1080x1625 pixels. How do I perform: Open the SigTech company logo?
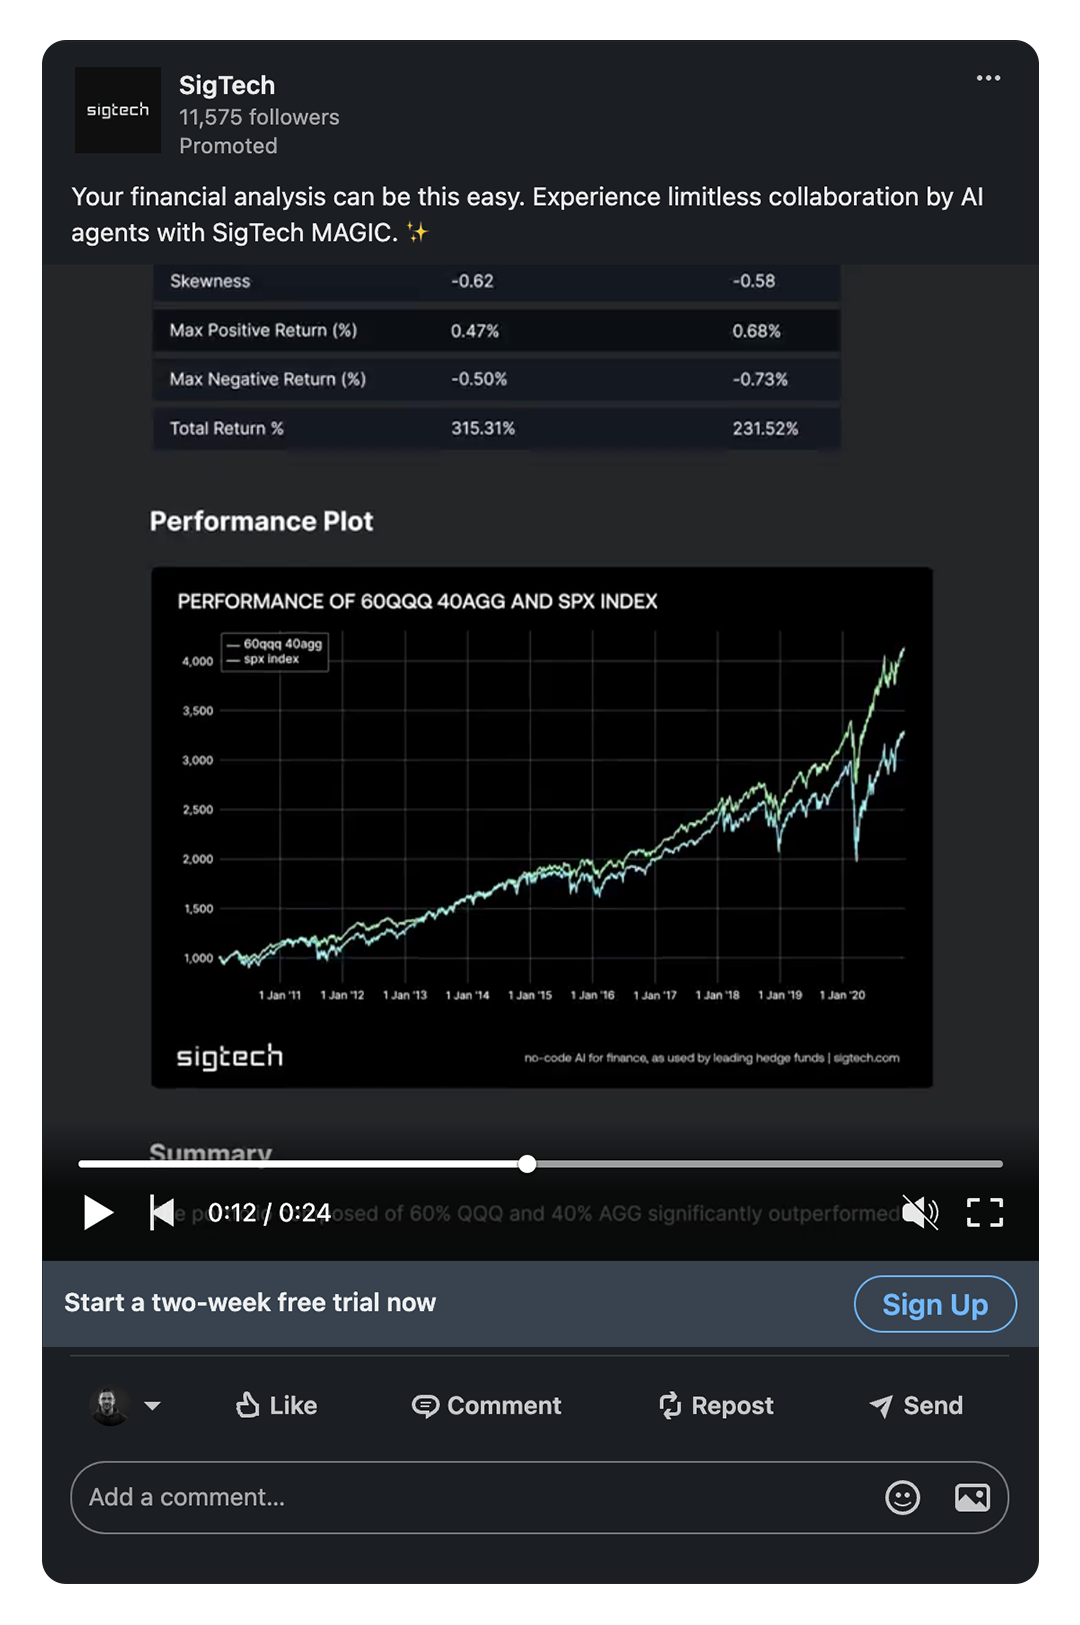(118, 110)
